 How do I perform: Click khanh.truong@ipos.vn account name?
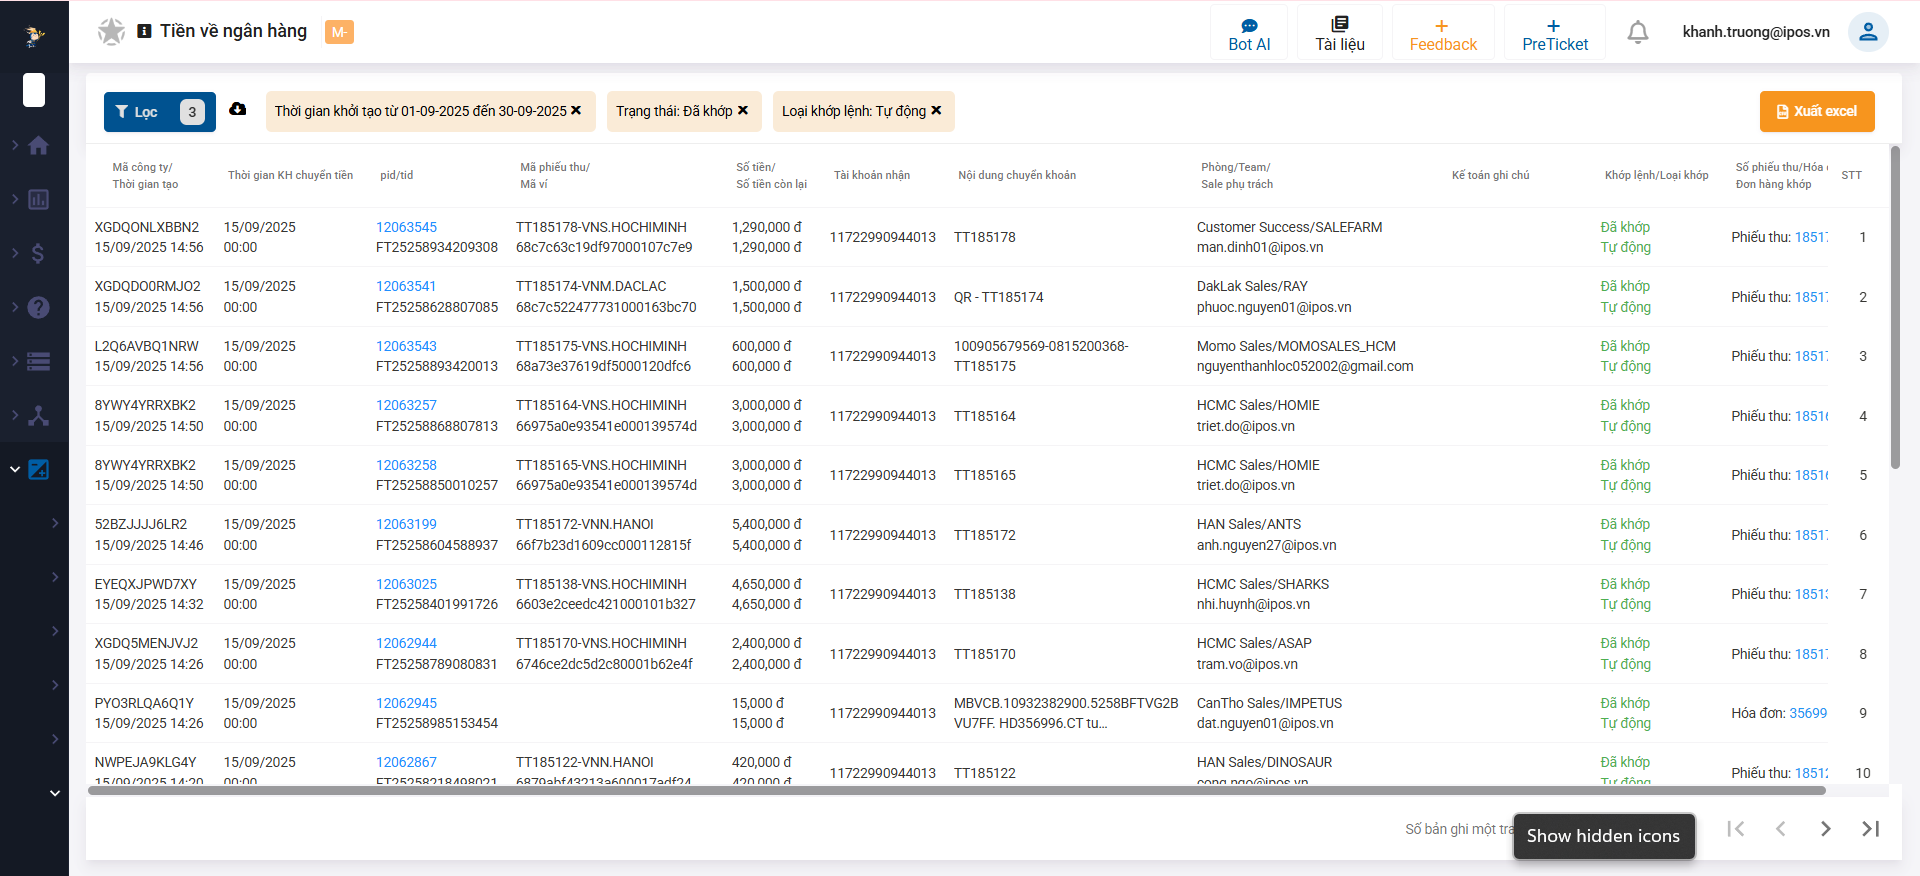[x=1756, y=32]
